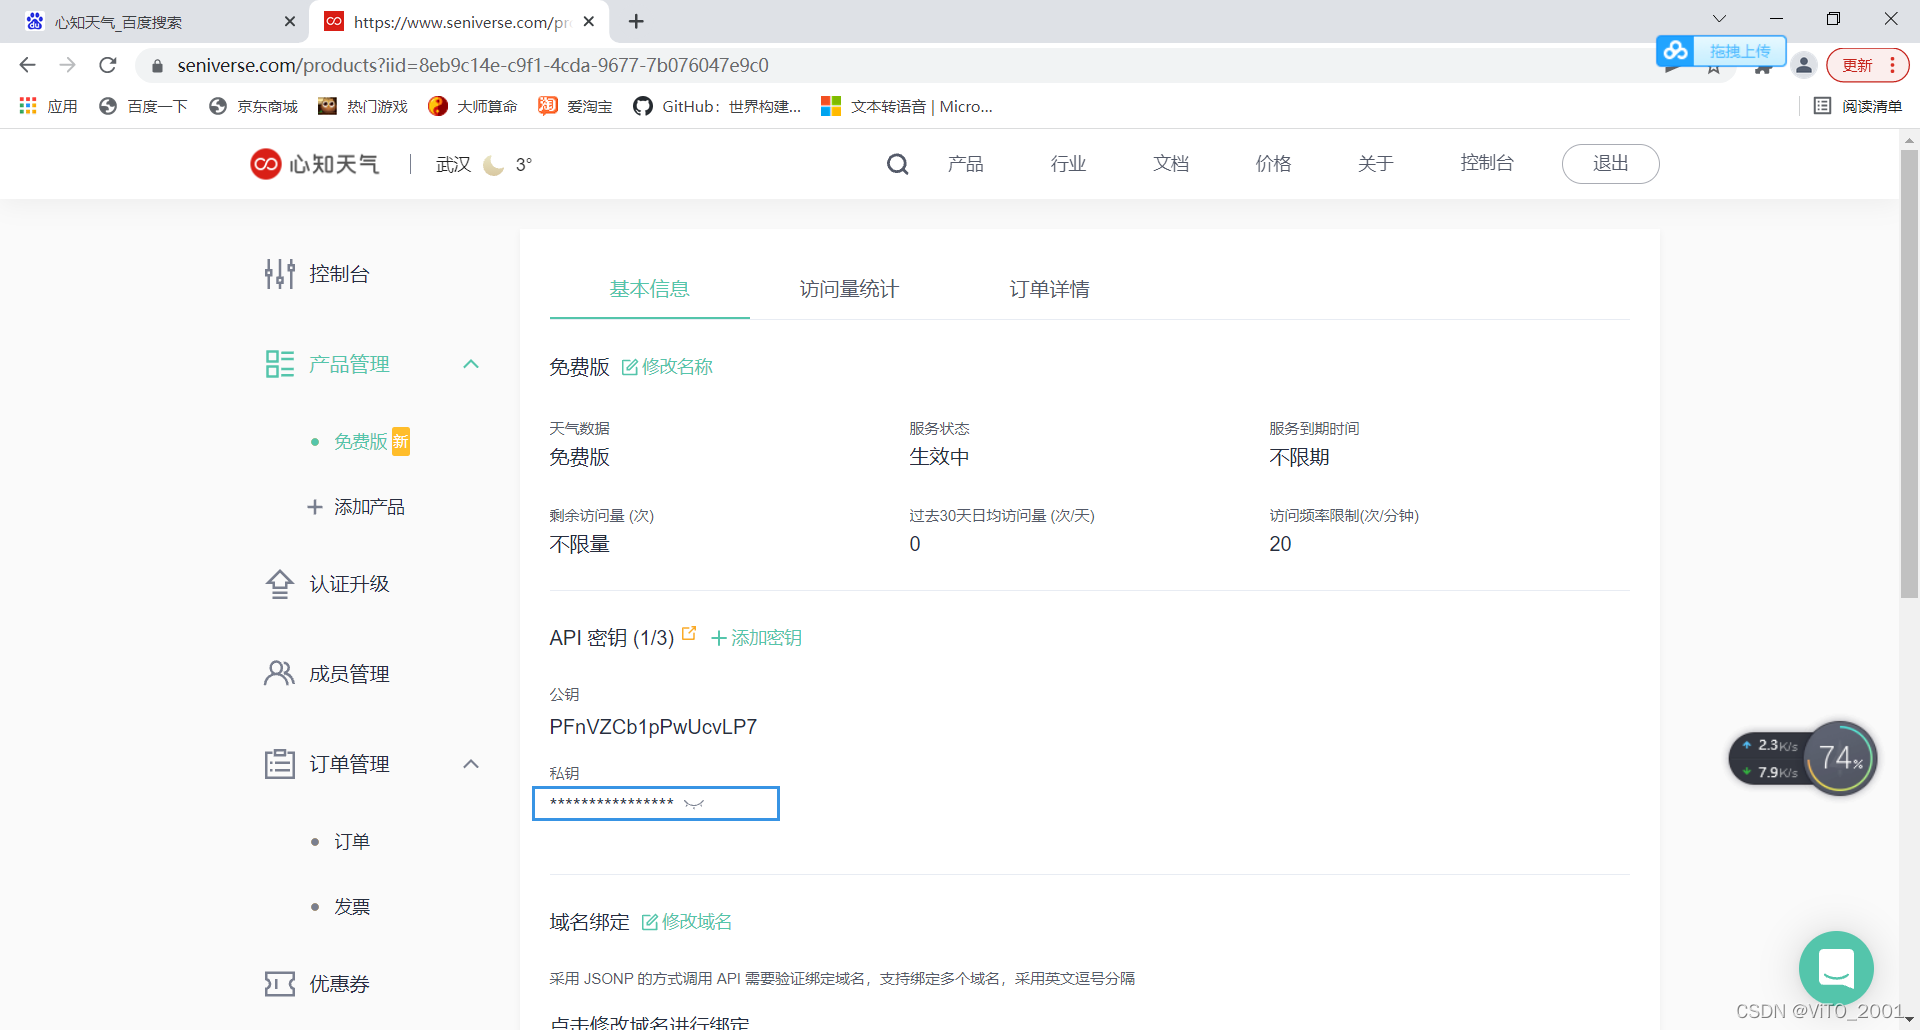The image size is (1920, 1030).
Task: Click the browser reload icon
Action: (108, 65)
